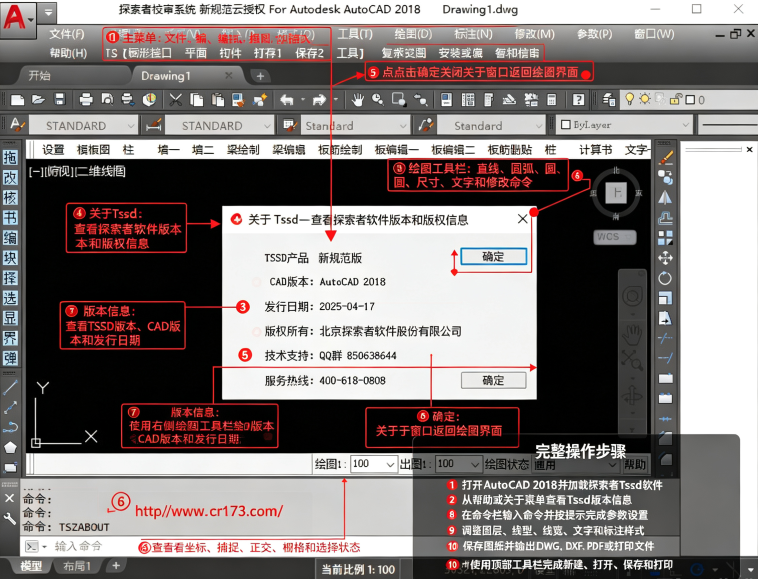This screenshot has height=579, width=758.
Task: Open the 梁绘制 TSSD toolbar menu
Action: coord(243,150)
